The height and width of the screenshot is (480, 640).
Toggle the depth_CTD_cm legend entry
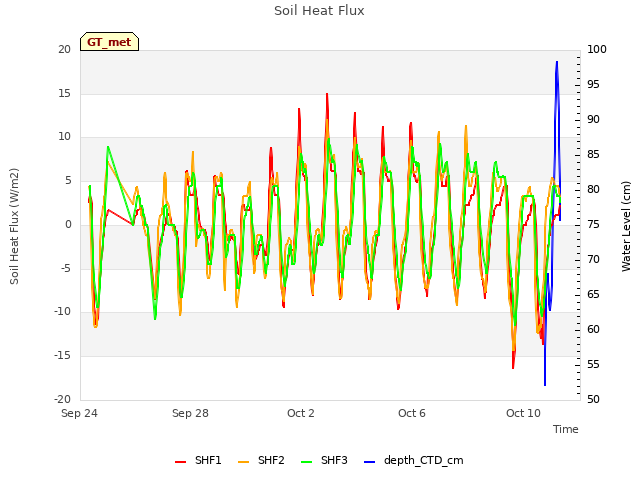(x=413, y=460)
